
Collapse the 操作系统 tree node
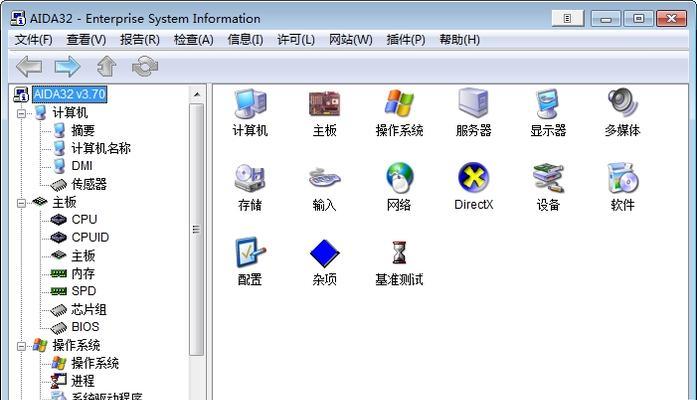click(21, 346)
